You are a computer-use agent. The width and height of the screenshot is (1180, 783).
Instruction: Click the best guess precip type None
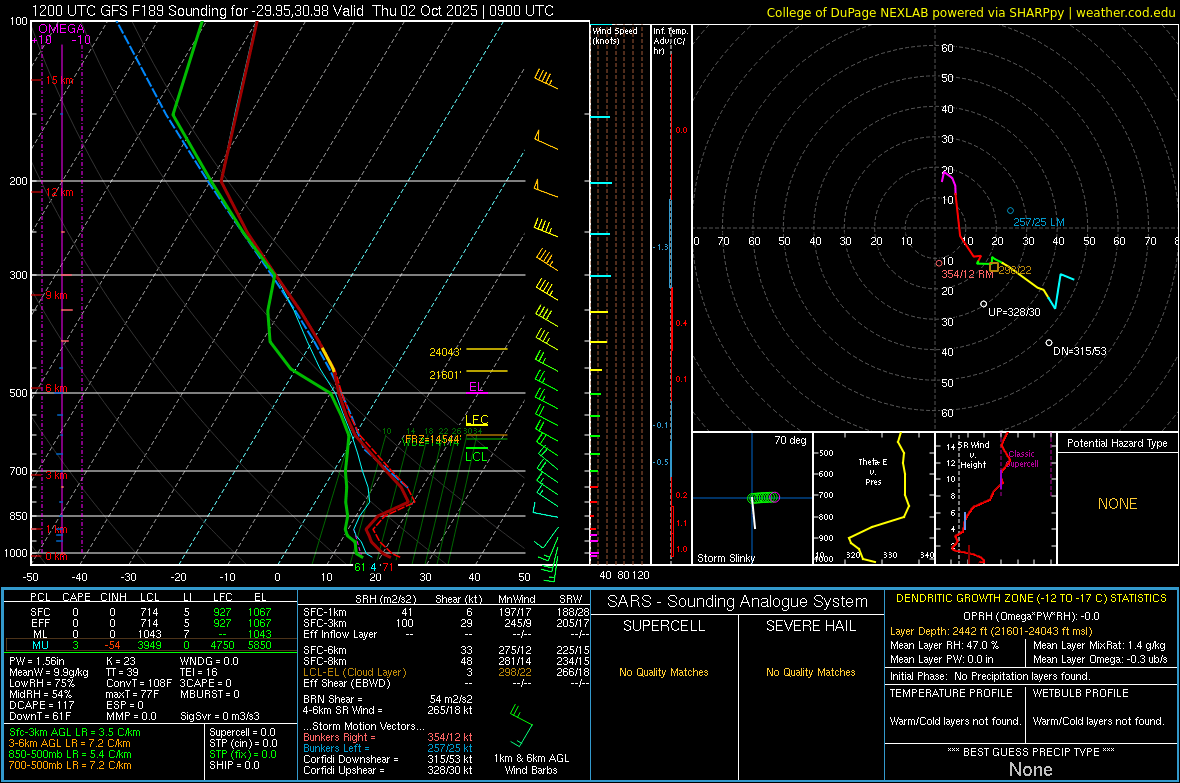[x=1030, y=769]
